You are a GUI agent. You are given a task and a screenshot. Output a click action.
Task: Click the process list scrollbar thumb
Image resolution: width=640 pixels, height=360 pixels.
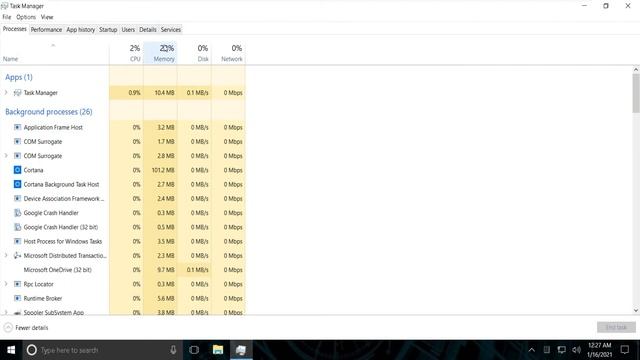tap(636, 93)
